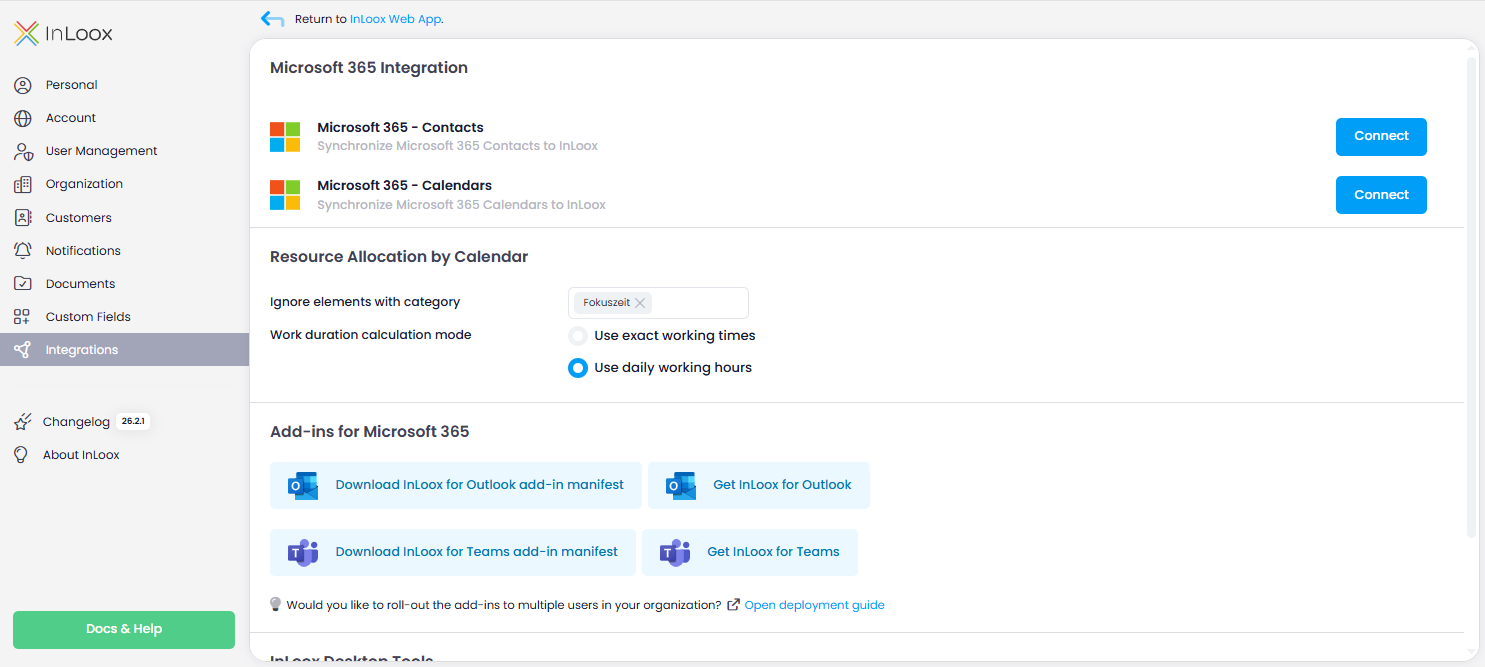The height and width of the screenshot is (667, 1485).
Task: Click the Changelog sparkle icon
Action: tap(22, 422)
